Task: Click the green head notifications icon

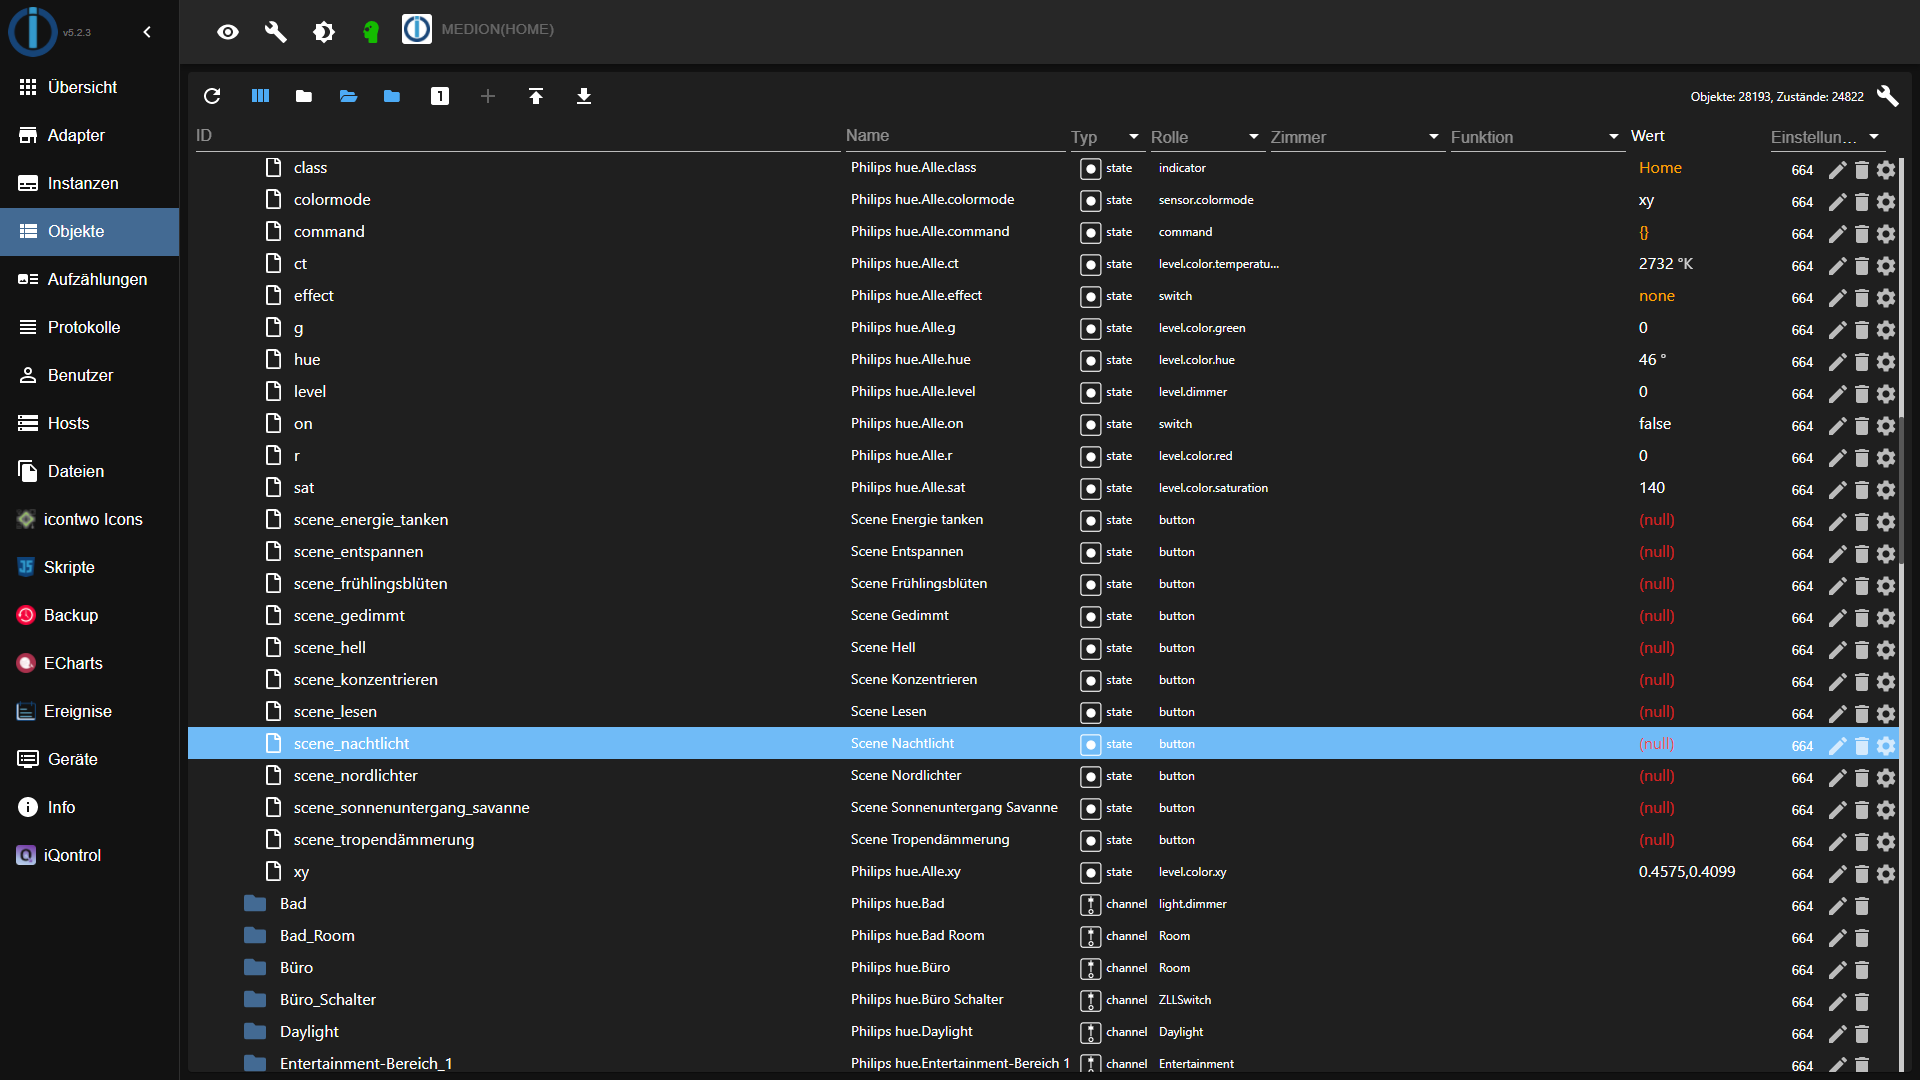Action: (371, 32)
